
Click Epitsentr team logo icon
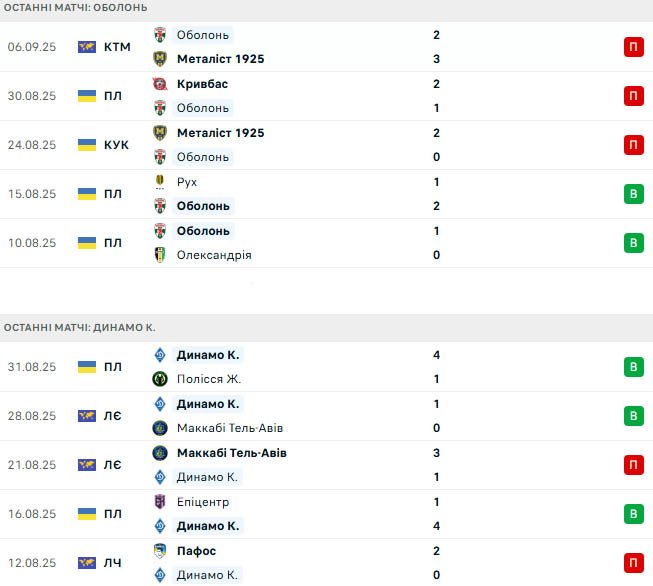coord(160,502)
